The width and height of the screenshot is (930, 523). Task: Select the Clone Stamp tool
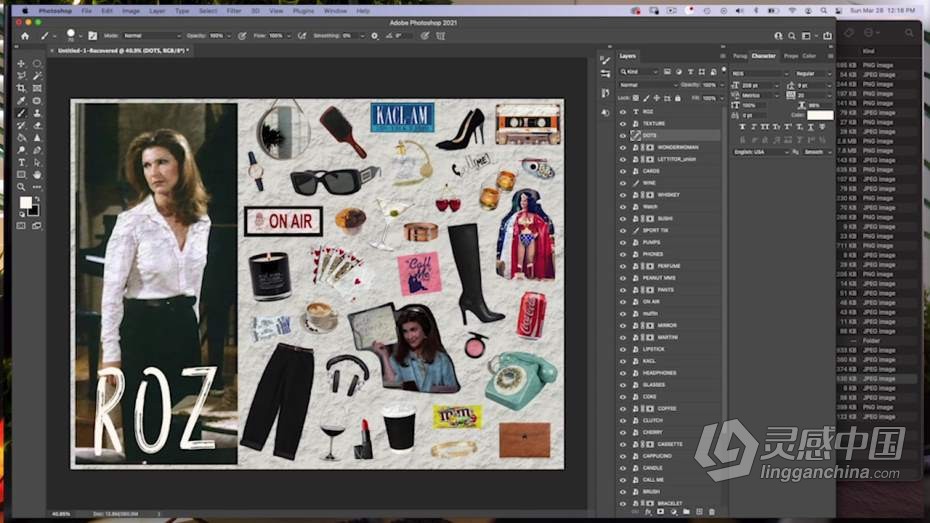[37, 113]
